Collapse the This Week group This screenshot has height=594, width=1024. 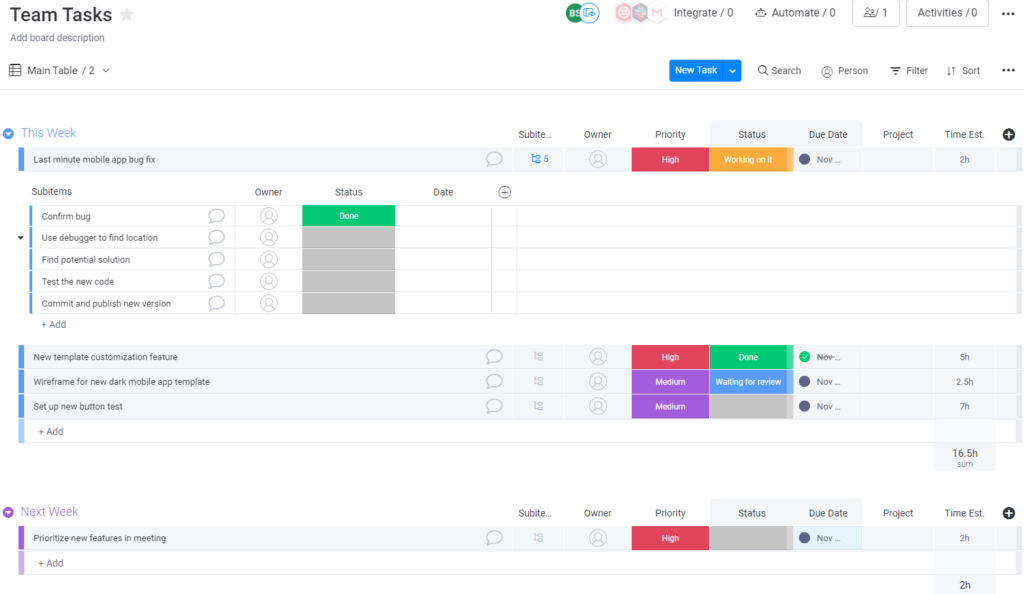[x=9, y=132]
